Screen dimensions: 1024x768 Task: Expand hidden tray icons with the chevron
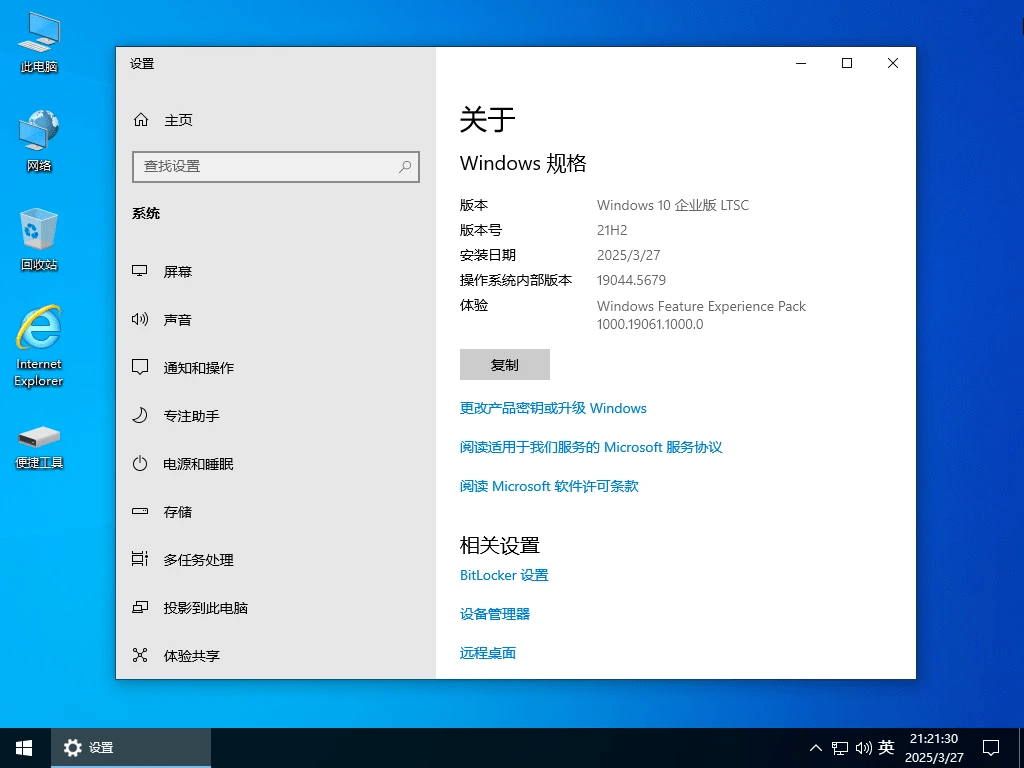click(816, 747)
